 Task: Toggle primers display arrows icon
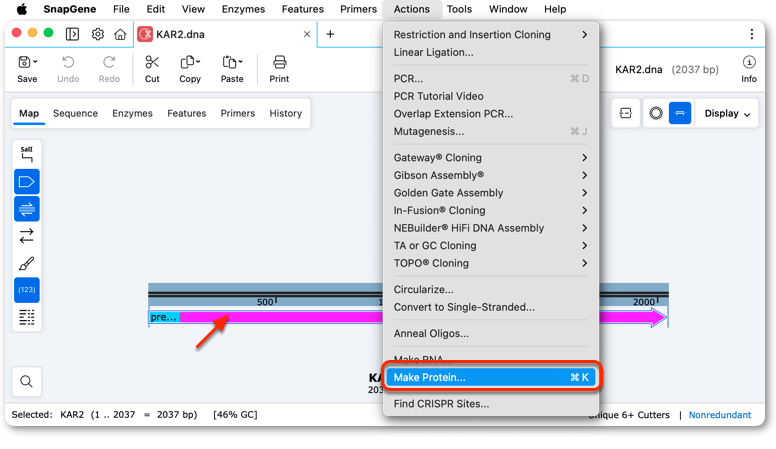pos(27,236)
